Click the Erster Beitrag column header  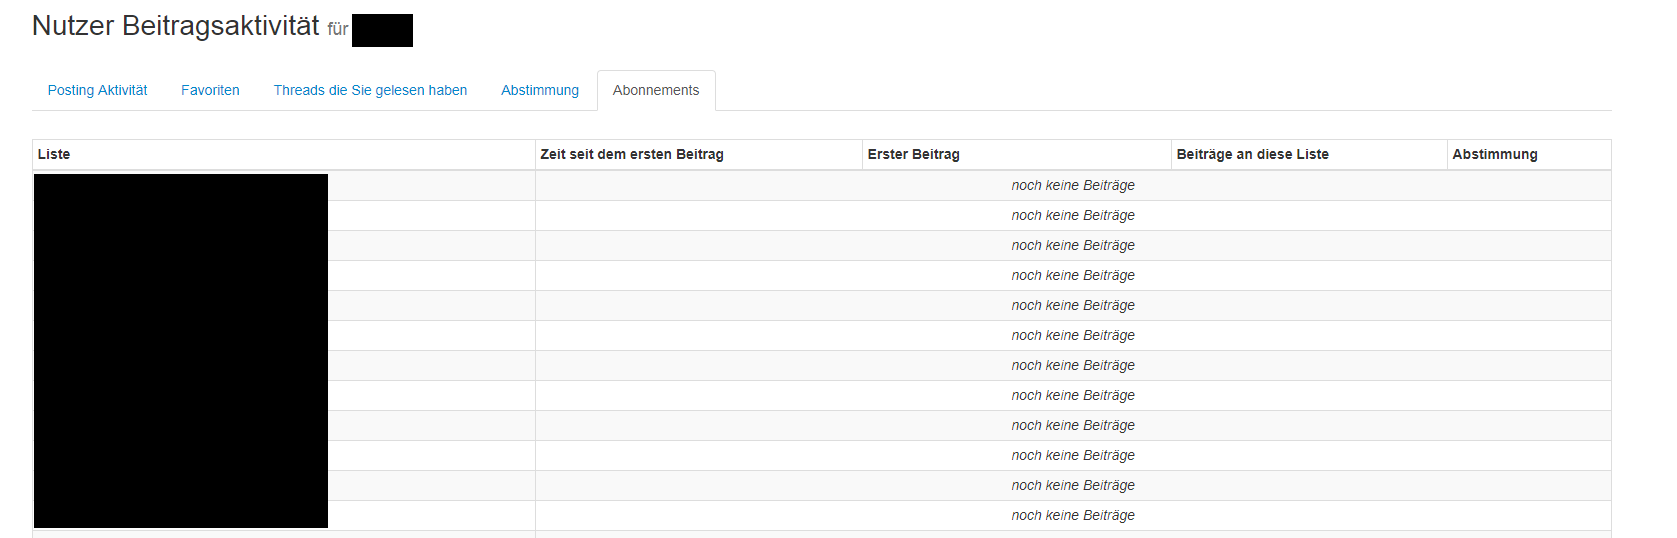(x=914, y=154)
